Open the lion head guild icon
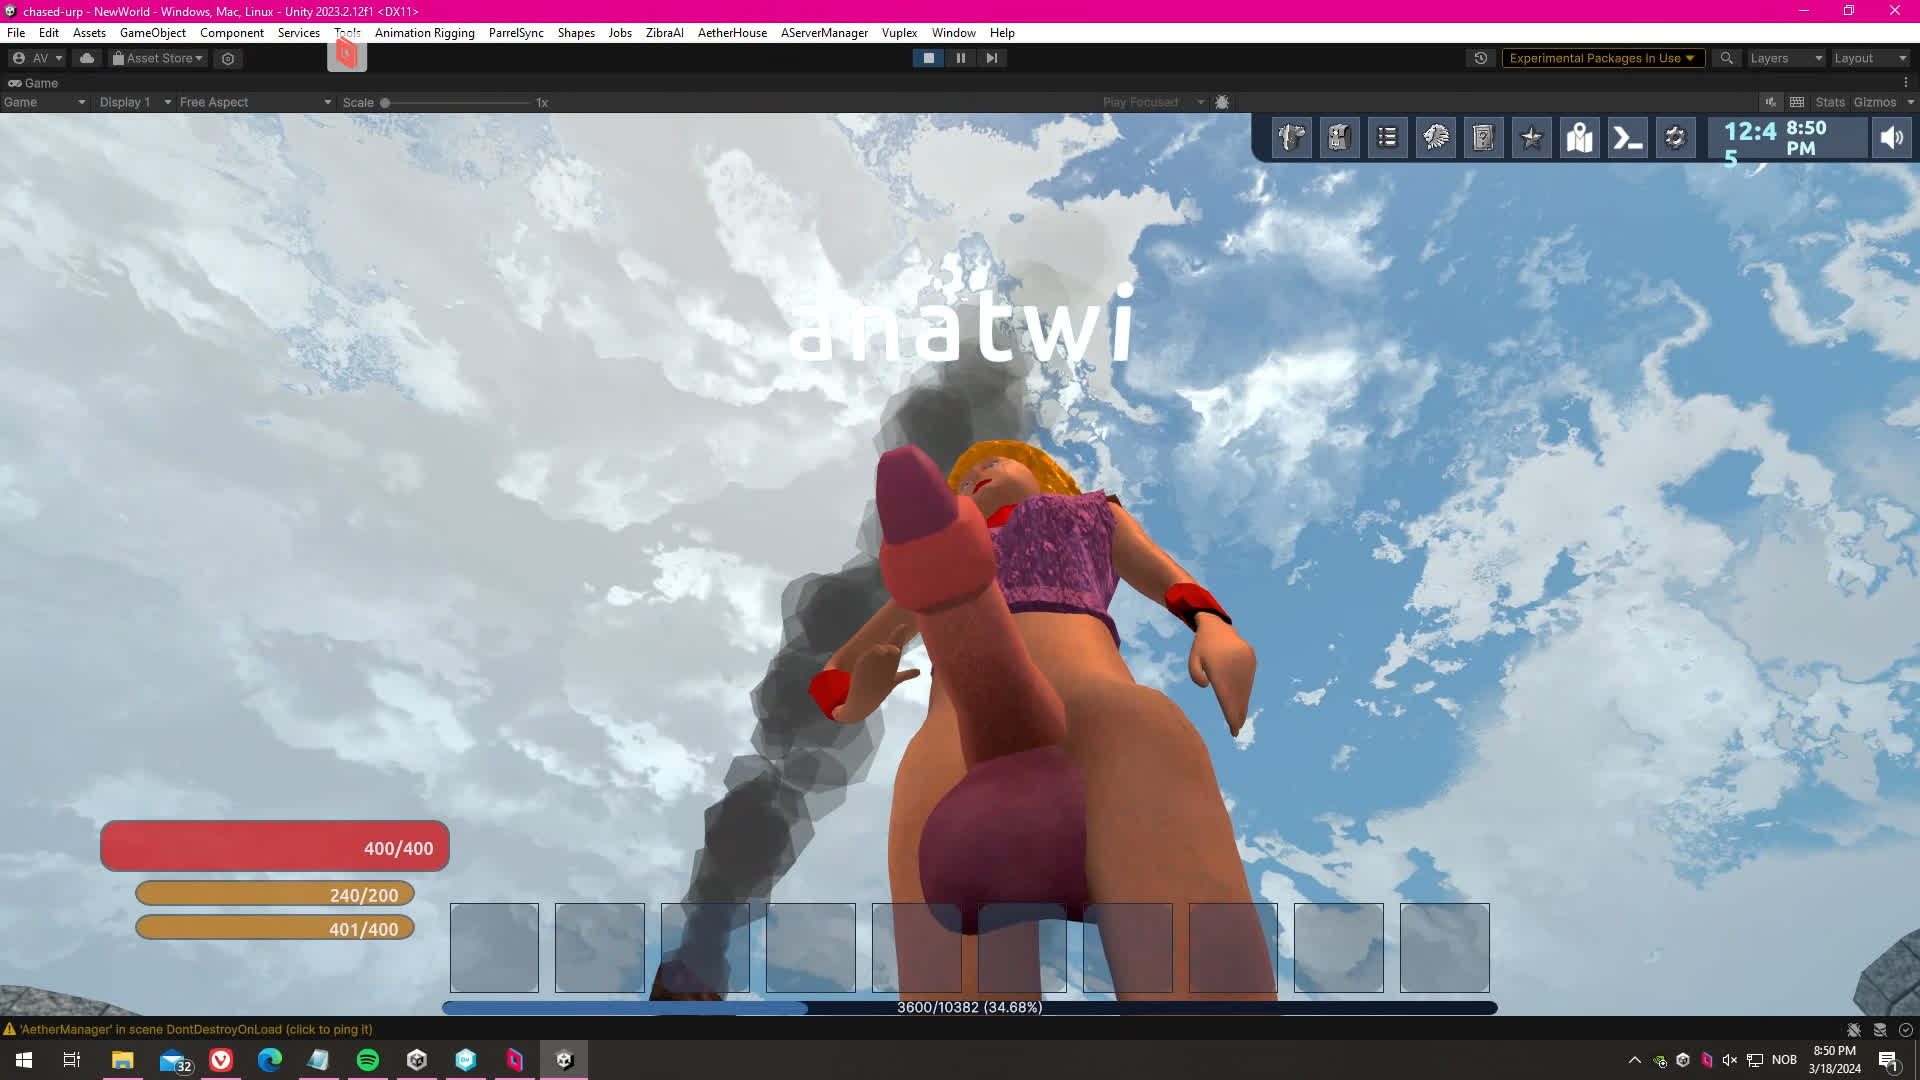This screenshot has height=1080, width=1920. [x=1436, y=138]
